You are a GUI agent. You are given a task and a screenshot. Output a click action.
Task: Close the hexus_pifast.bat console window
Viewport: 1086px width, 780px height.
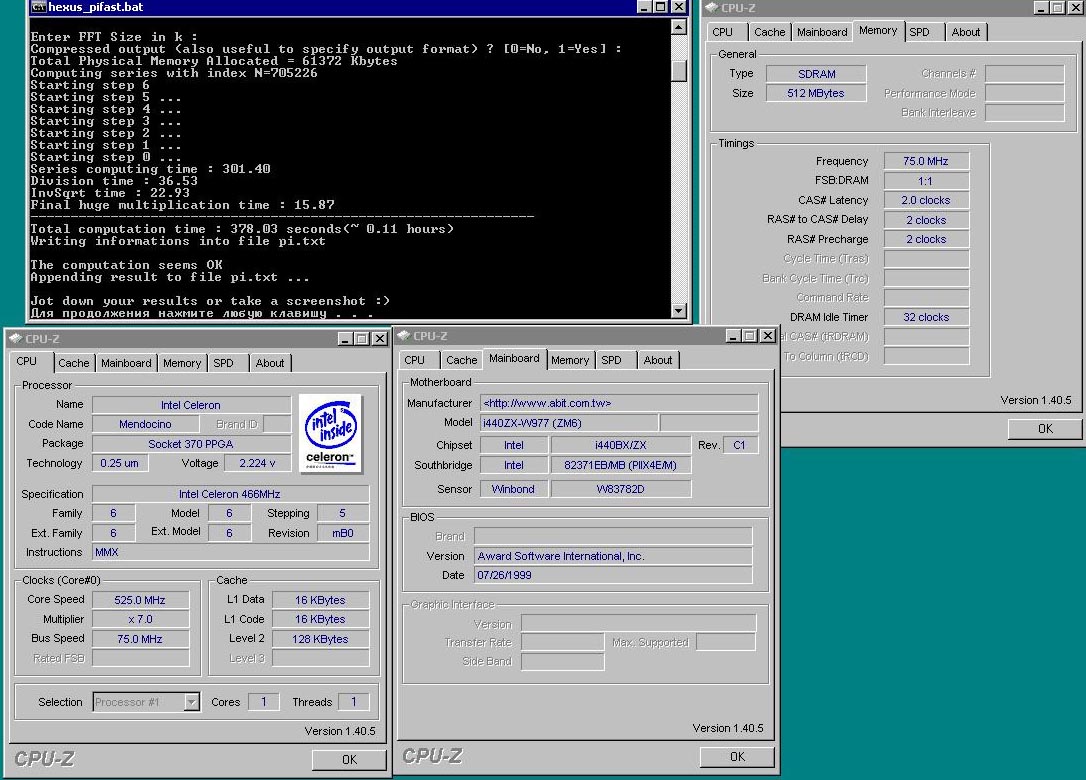tap(679, 7)
